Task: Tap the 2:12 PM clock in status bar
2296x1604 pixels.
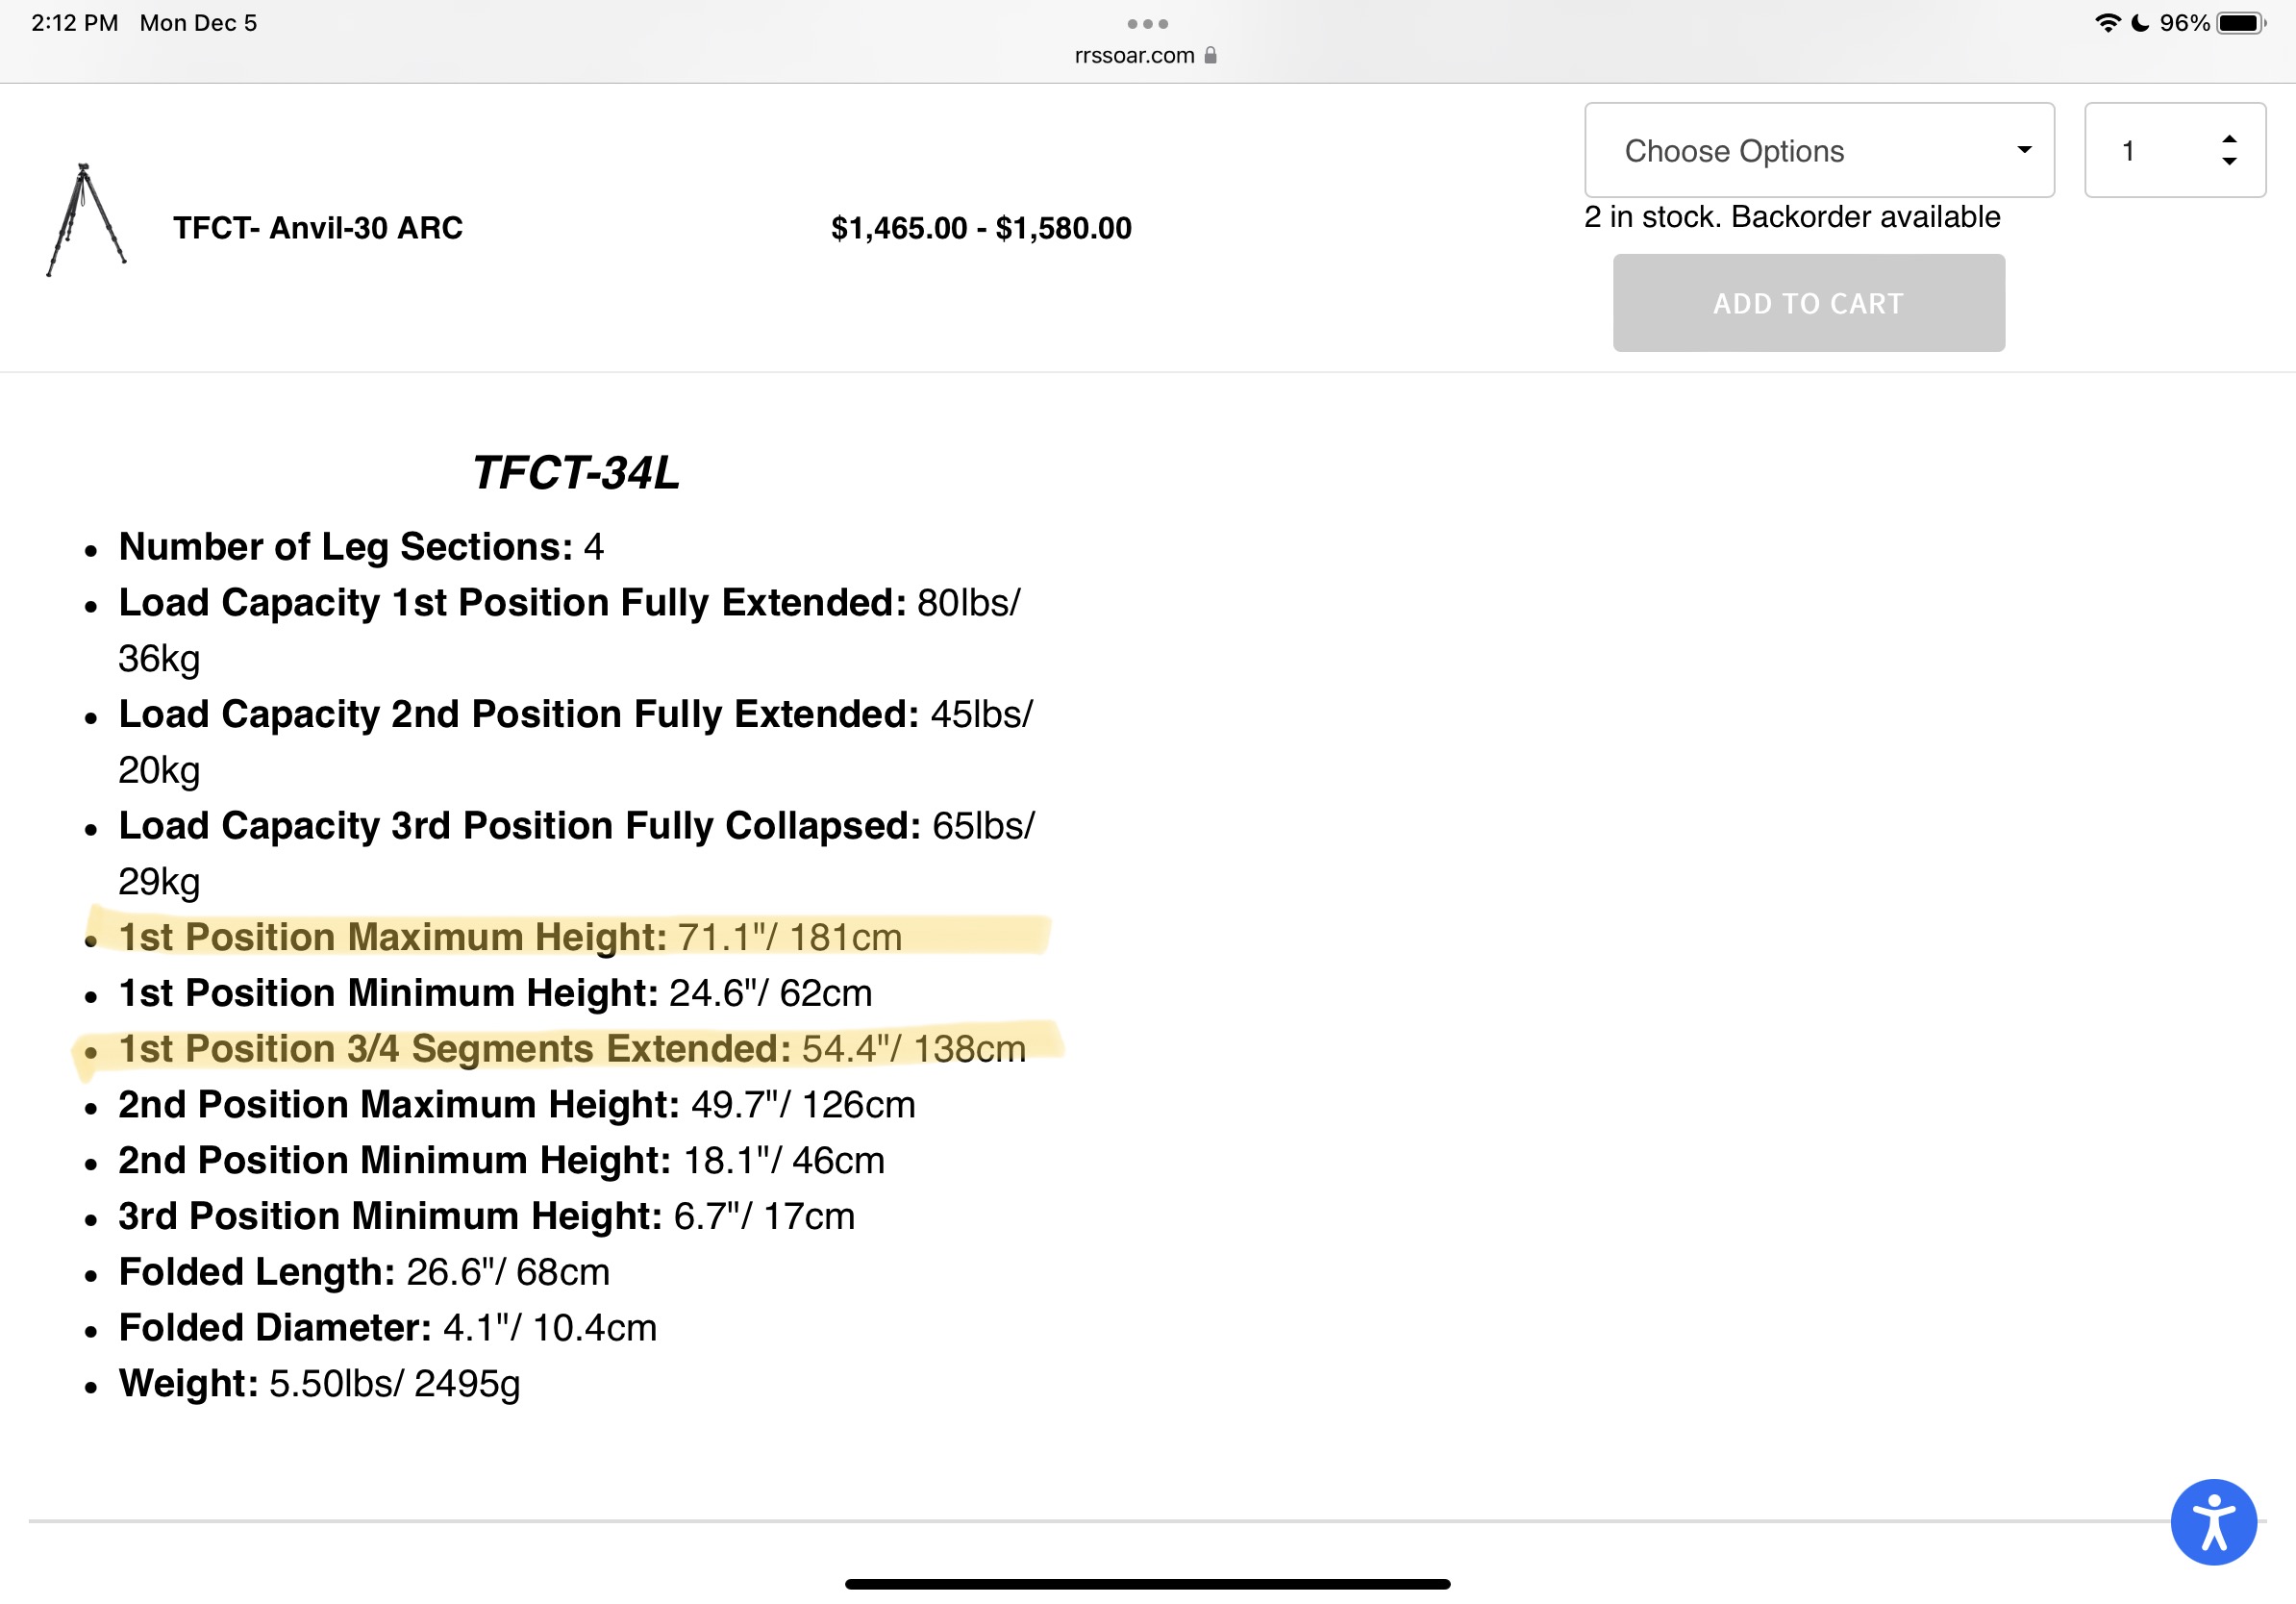Action: pos(75,23)
